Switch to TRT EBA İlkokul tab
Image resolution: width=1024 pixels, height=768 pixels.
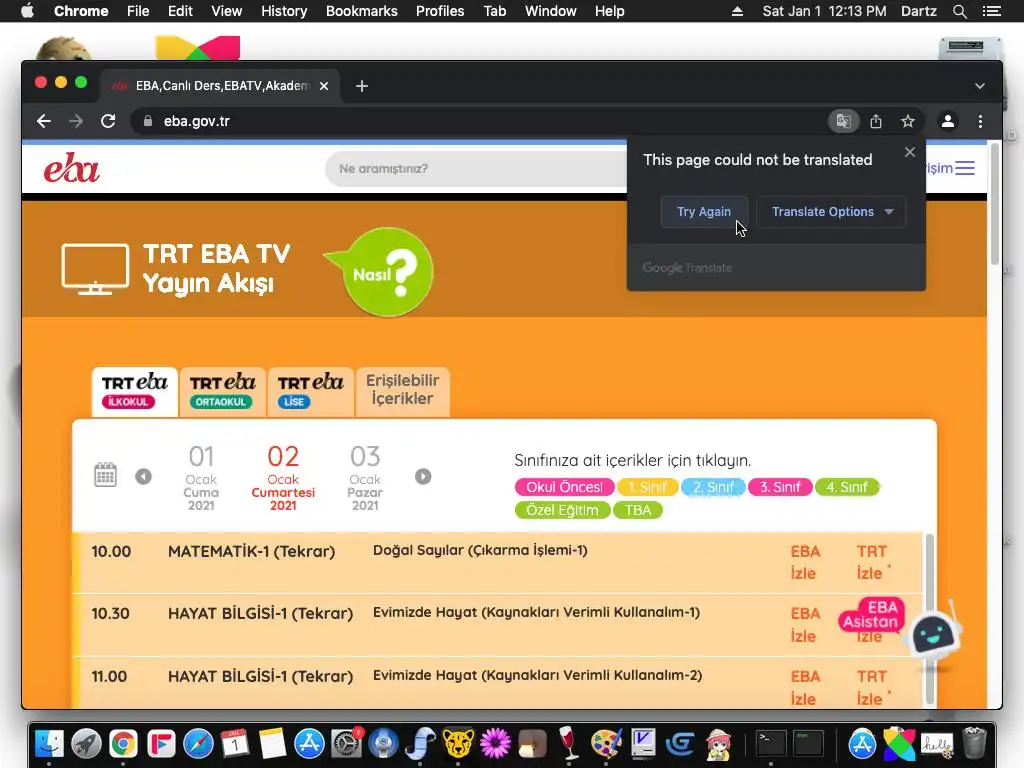135,391
